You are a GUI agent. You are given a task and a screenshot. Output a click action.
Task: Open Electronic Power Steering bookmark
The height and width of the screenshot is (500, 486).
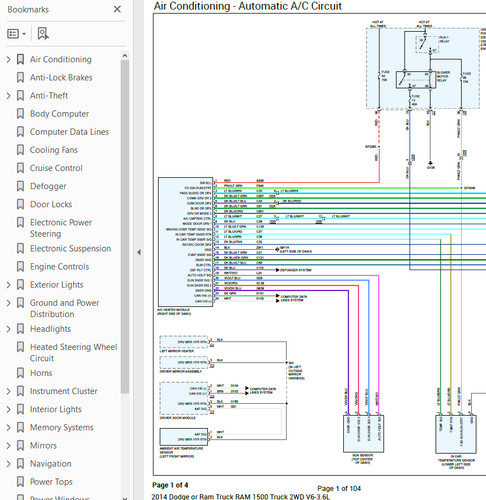pos(61,228)
